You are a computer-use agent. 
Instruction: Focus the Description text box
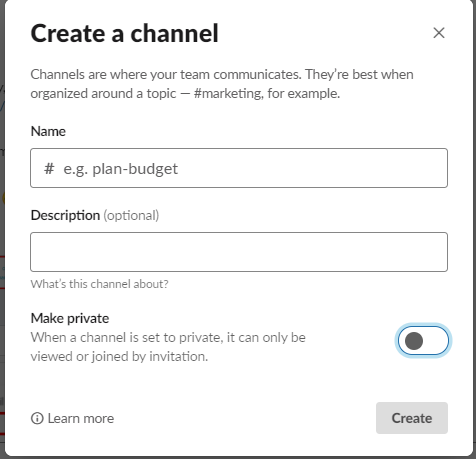239,252
